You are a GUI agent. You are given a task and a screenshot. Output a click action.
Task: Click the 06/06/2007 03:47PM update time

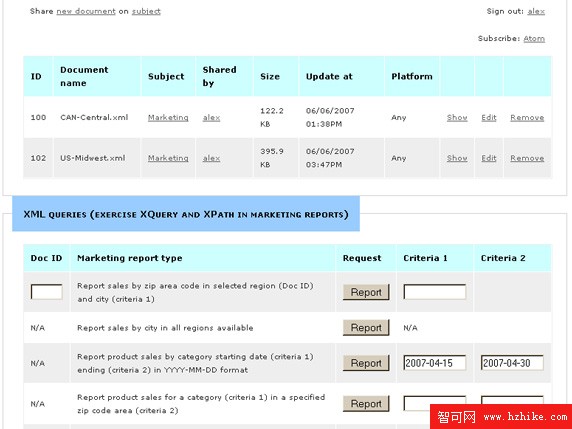click(330, 158)
